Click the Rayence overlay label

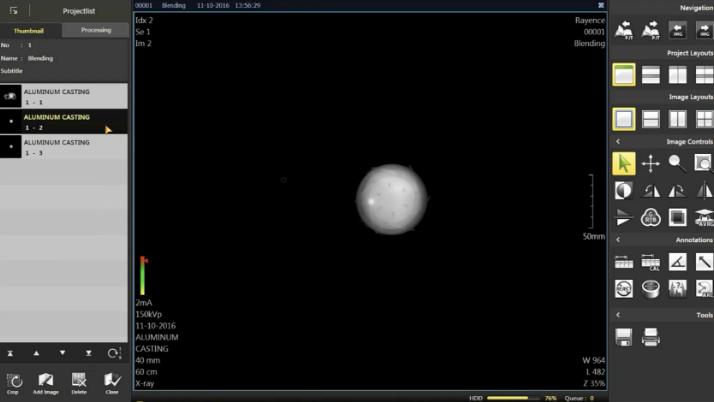(590, 20)
